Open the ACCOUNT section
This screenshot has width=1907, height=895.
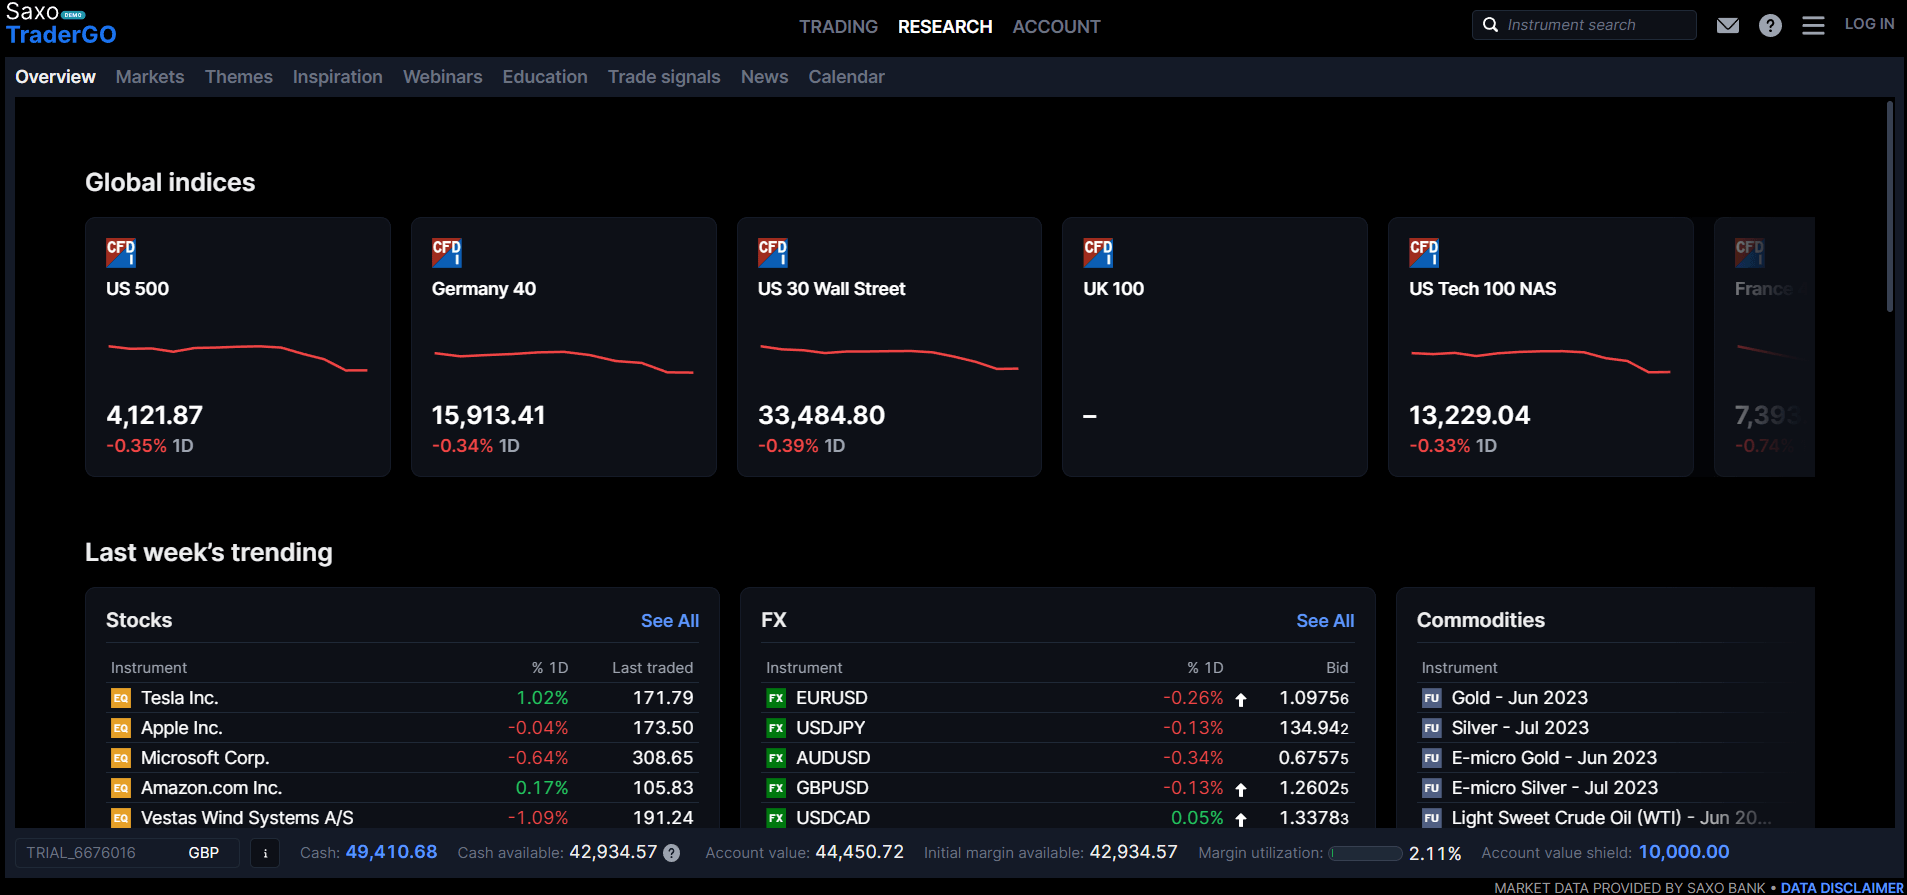(1056, 27)
